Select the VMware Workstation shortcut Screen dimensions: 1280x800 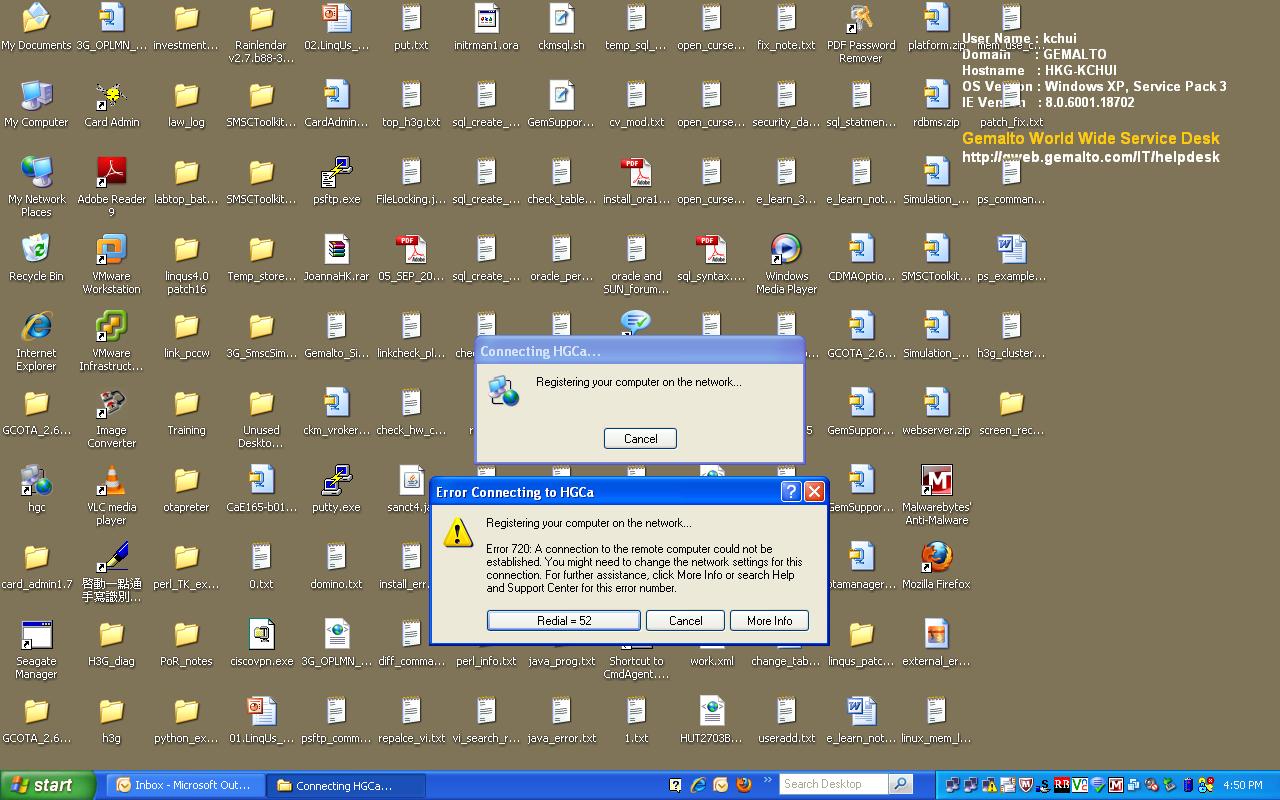tap(111, 264)
